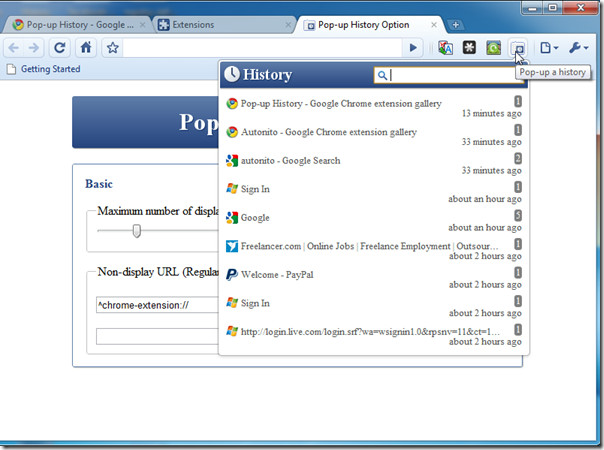
Task: Click the black asterisk extension icon
Action: tap(469, 48)
